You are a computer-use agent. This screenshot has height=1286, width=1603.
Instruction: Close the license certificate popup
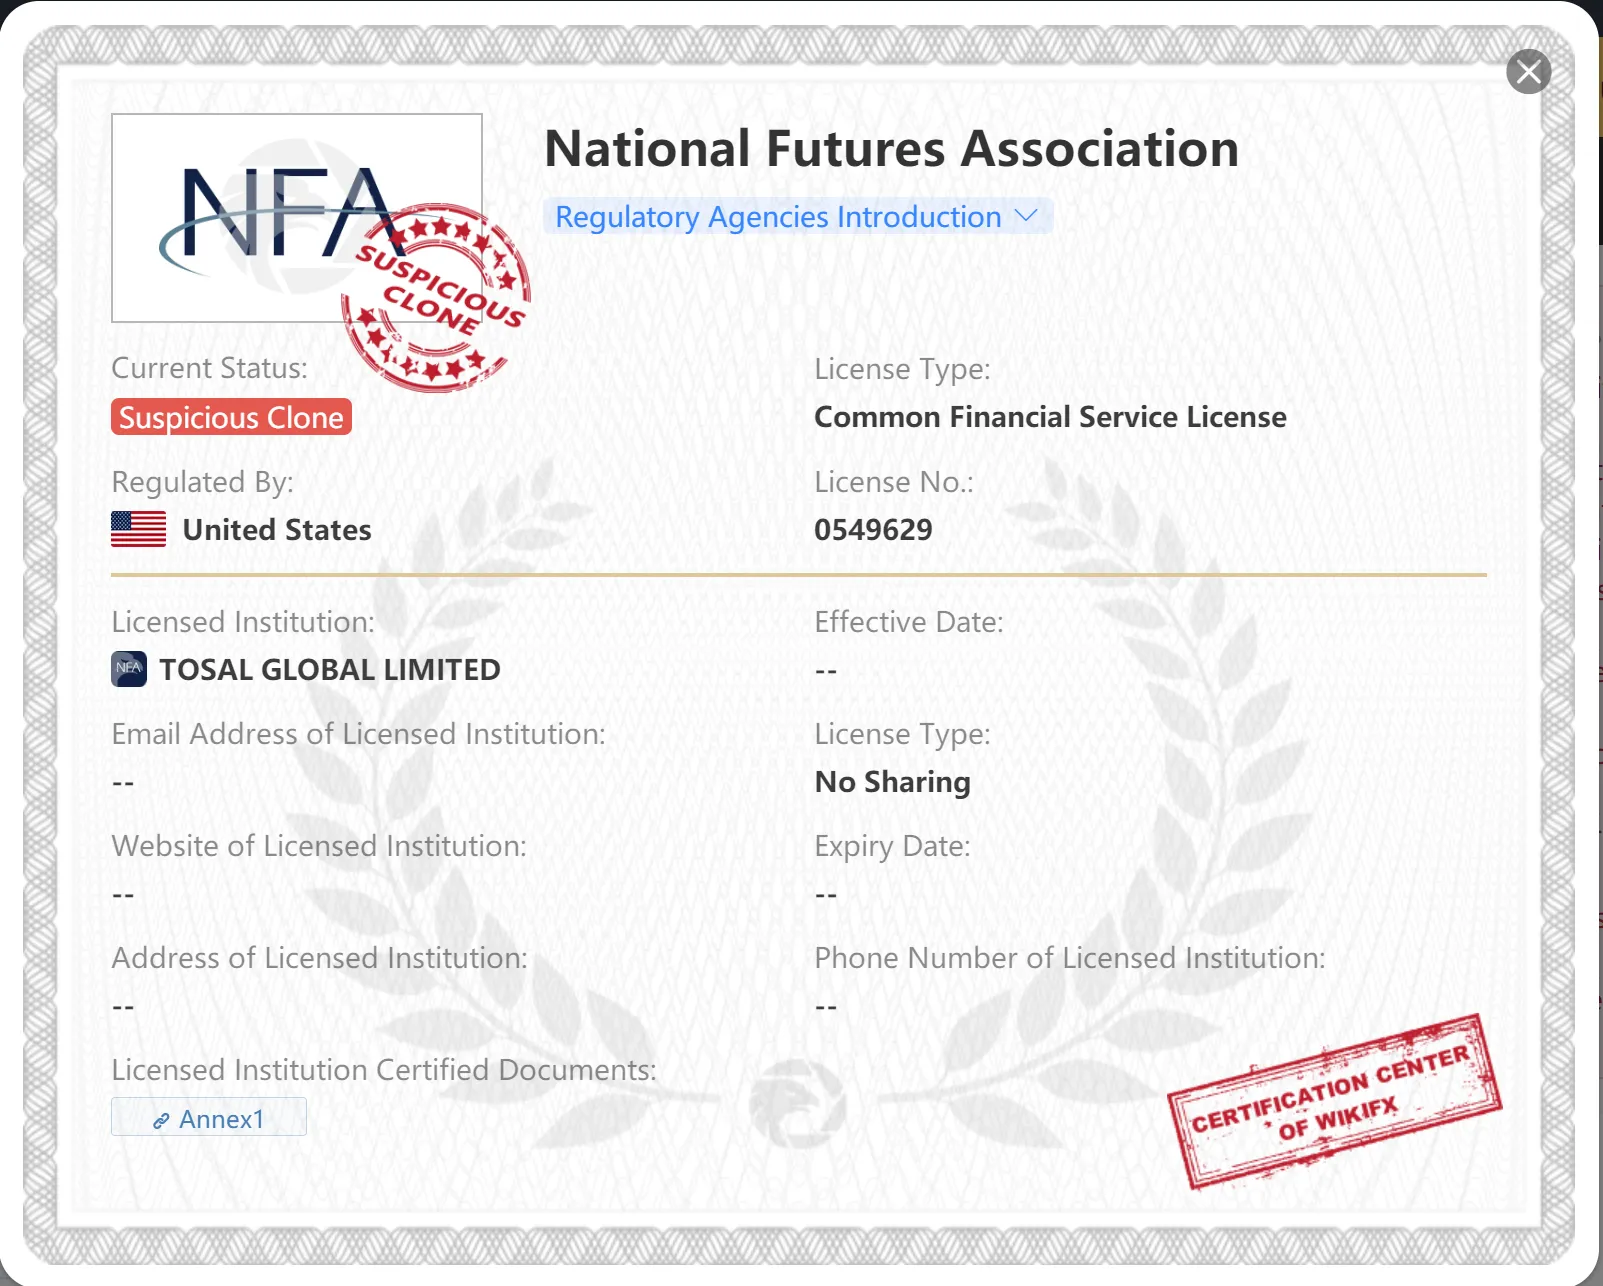[1528, 72]
